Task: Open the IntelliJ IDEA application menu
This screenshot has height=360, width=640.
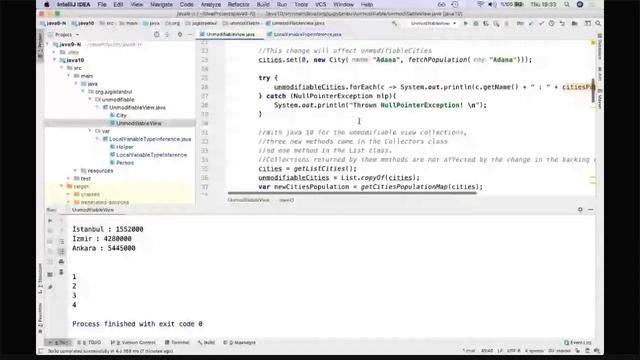Action: (73, 4)
